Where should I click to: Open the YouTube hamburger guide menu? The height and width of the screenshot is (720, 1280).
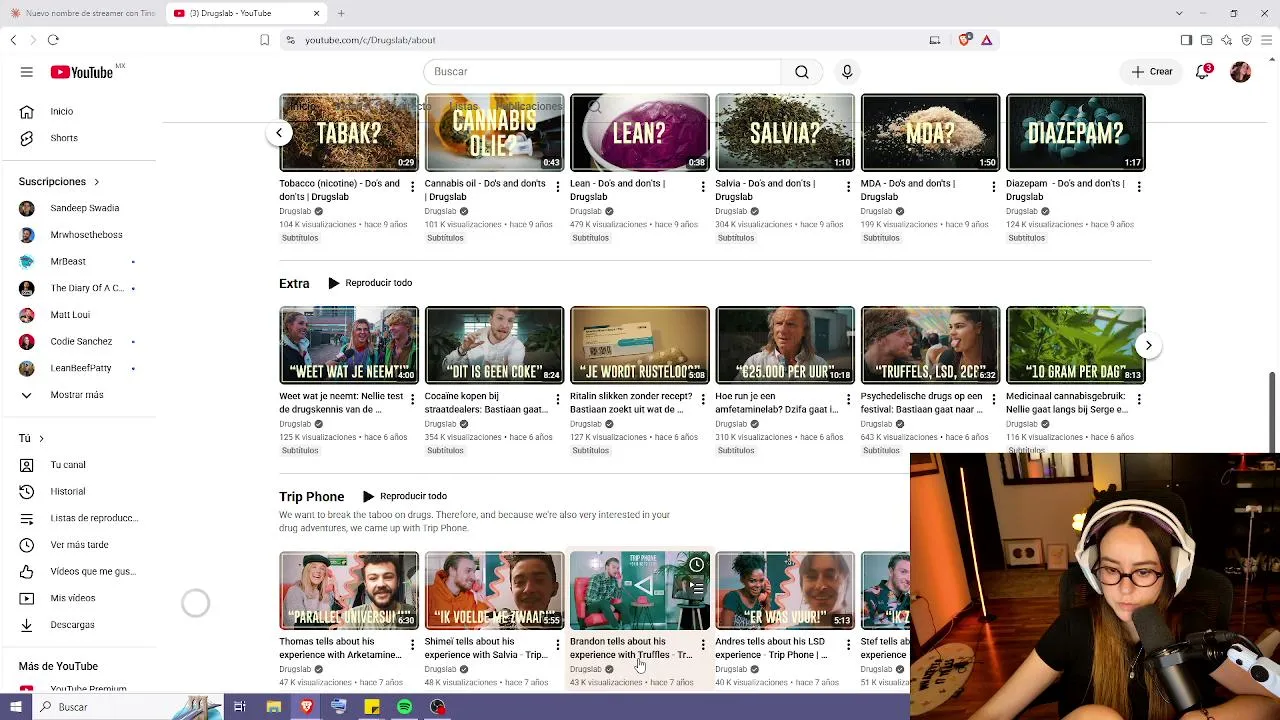pyautogui.click(x=27, y=72)
